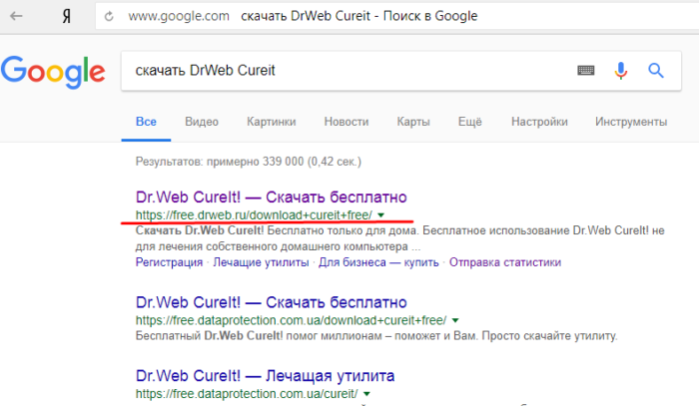The width and height of the screenshot is (699, 406).
Task: Follow the Лечащие утилиты sitelink
Action: [261, 262]
